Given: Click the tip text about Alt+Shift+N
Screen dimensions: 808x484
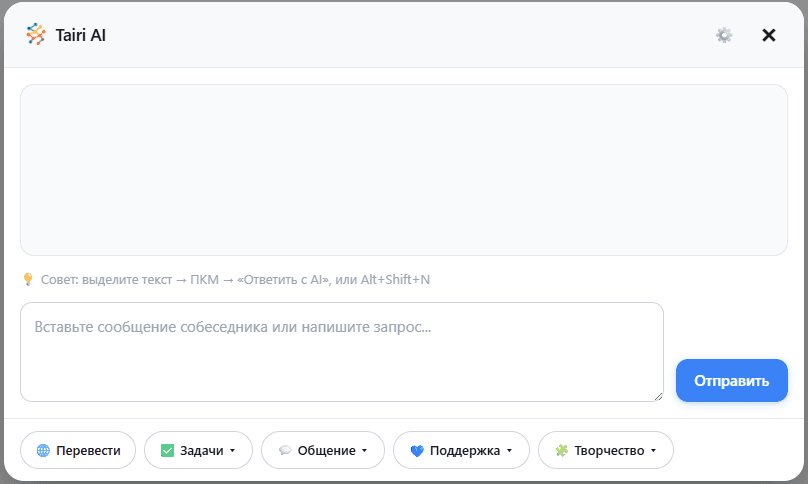Looking at the screenshot, I should pyautogui.click(x=235, y=279).
